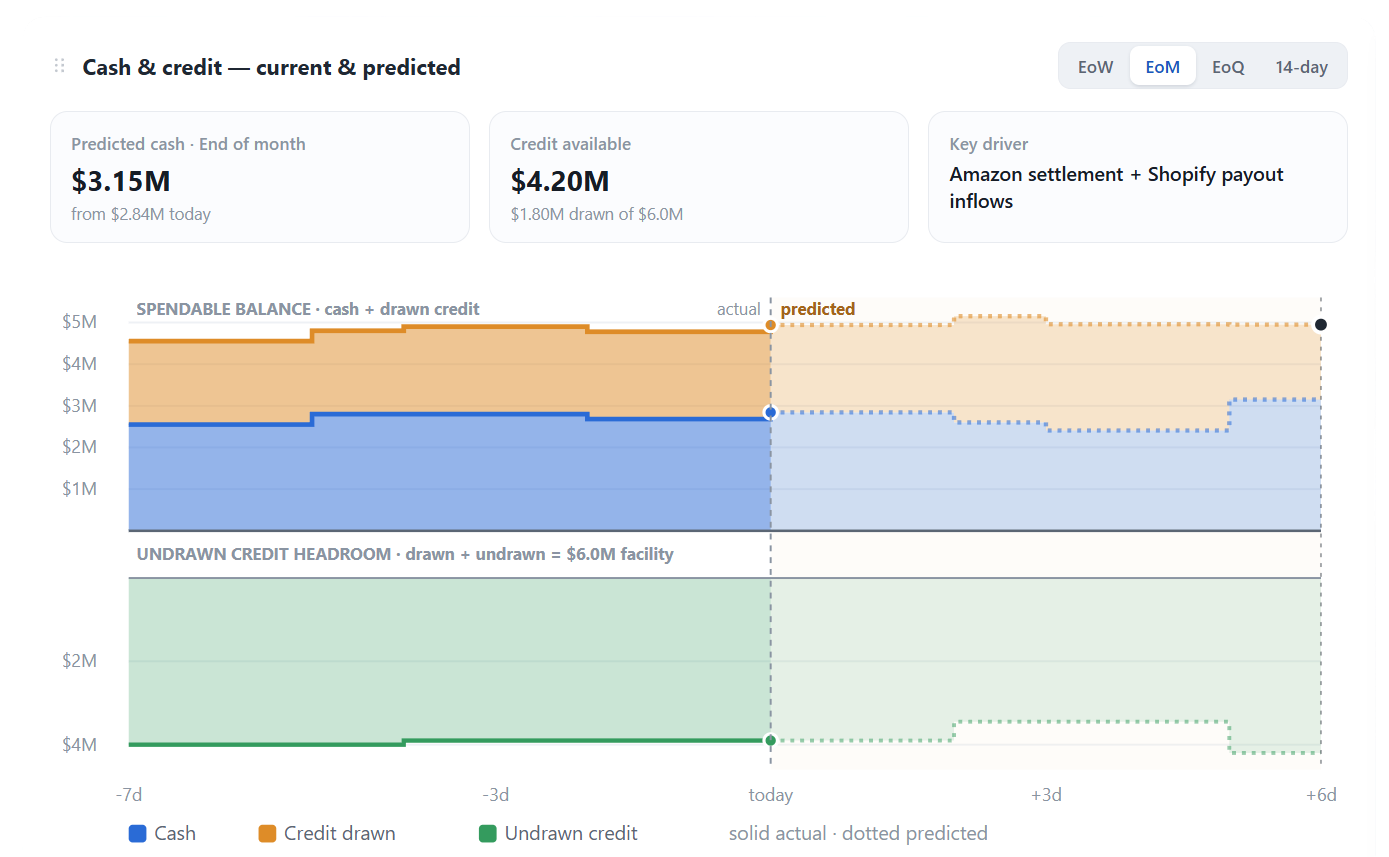1389x857 pixels.
Task: Click the dark end-of-month marker at +6d
Action: pos(1321,324)
